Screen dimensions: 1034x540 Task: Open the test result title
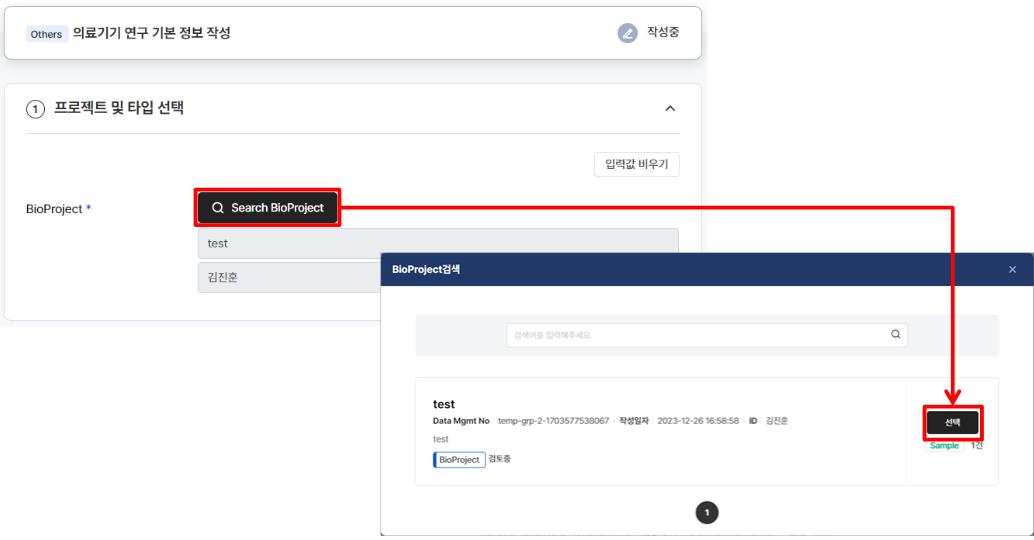tap(443, 404)
